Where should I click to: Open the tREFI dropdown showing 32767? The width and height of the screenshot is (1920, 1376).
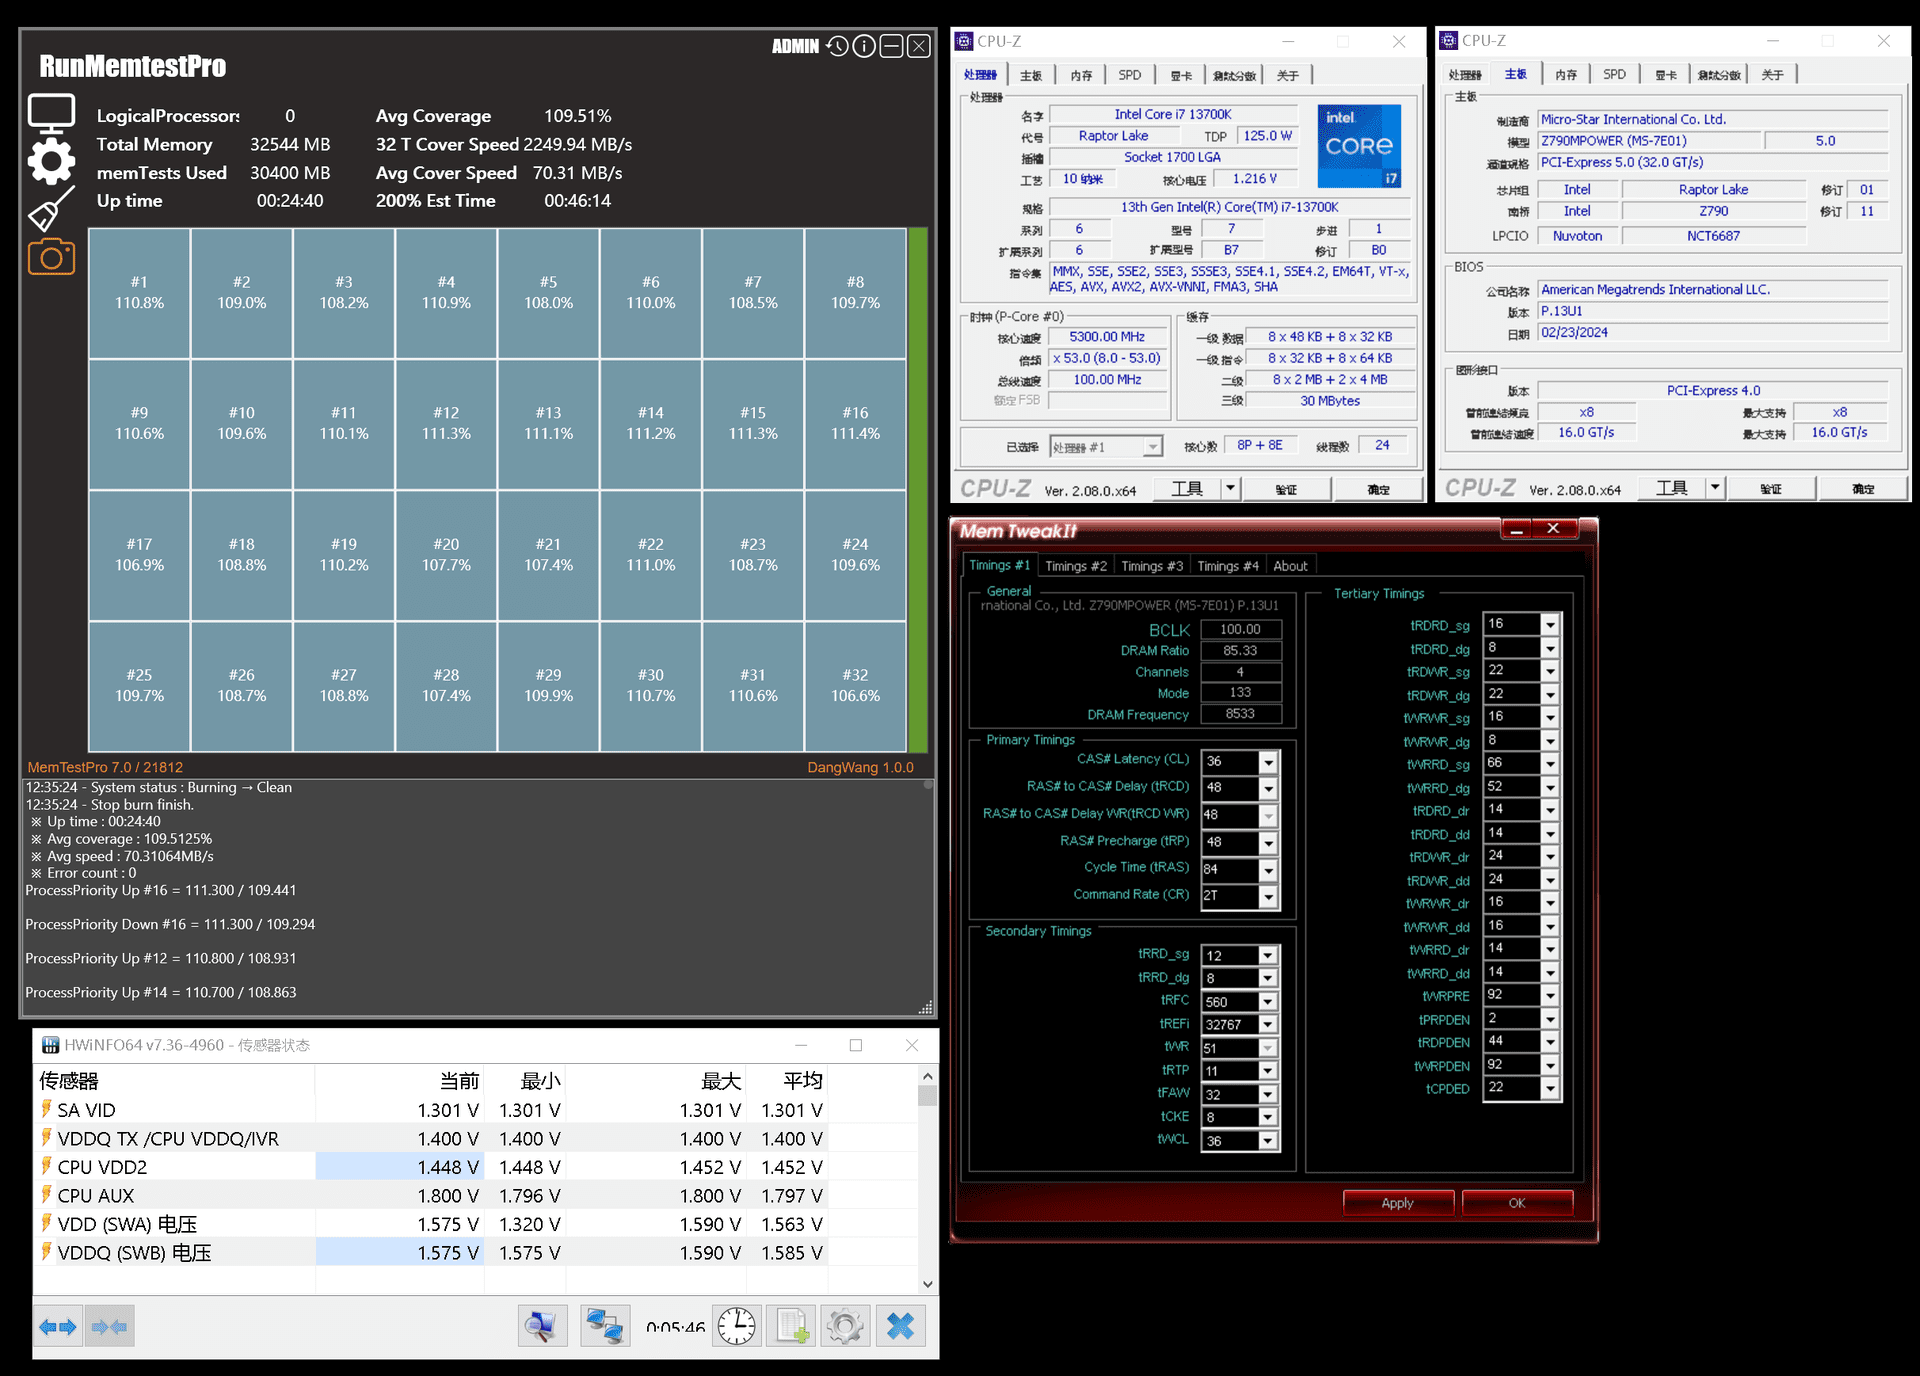click(1268, 1025)
